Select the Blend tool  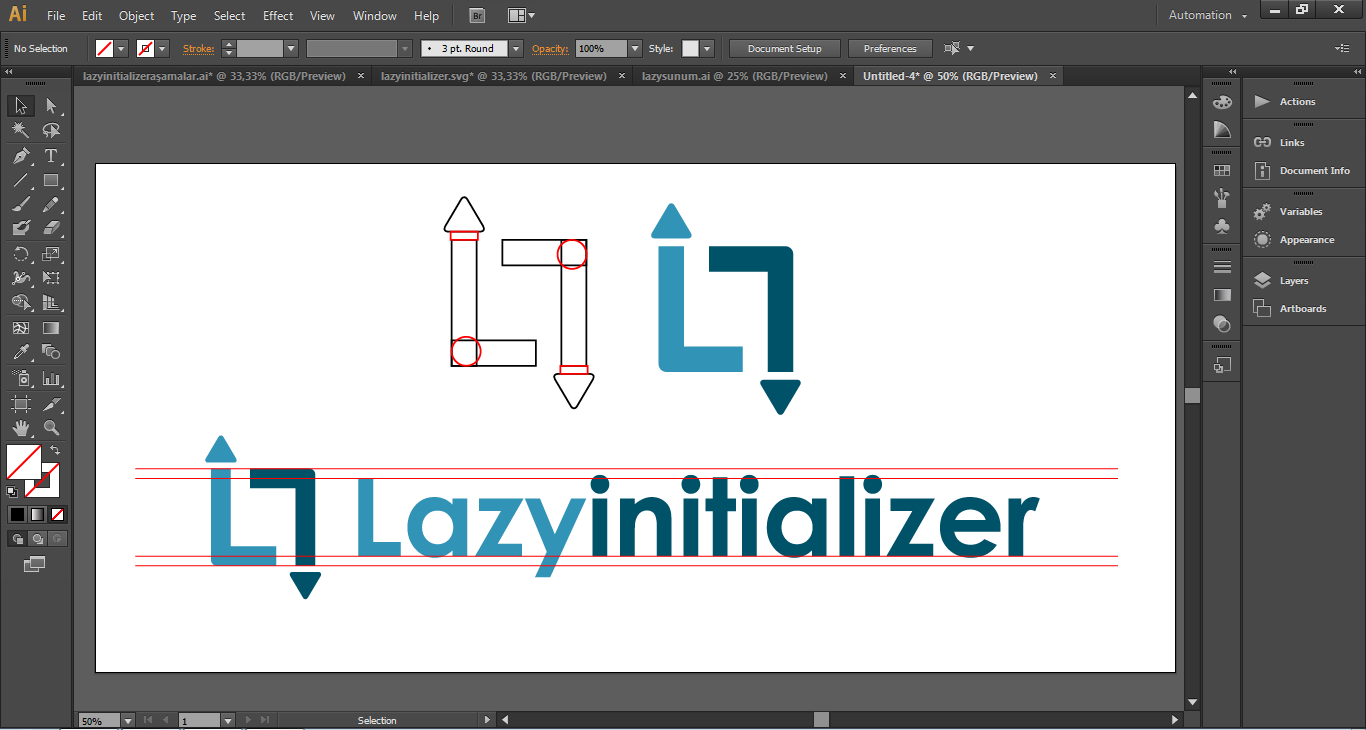[x=51, y=352]
